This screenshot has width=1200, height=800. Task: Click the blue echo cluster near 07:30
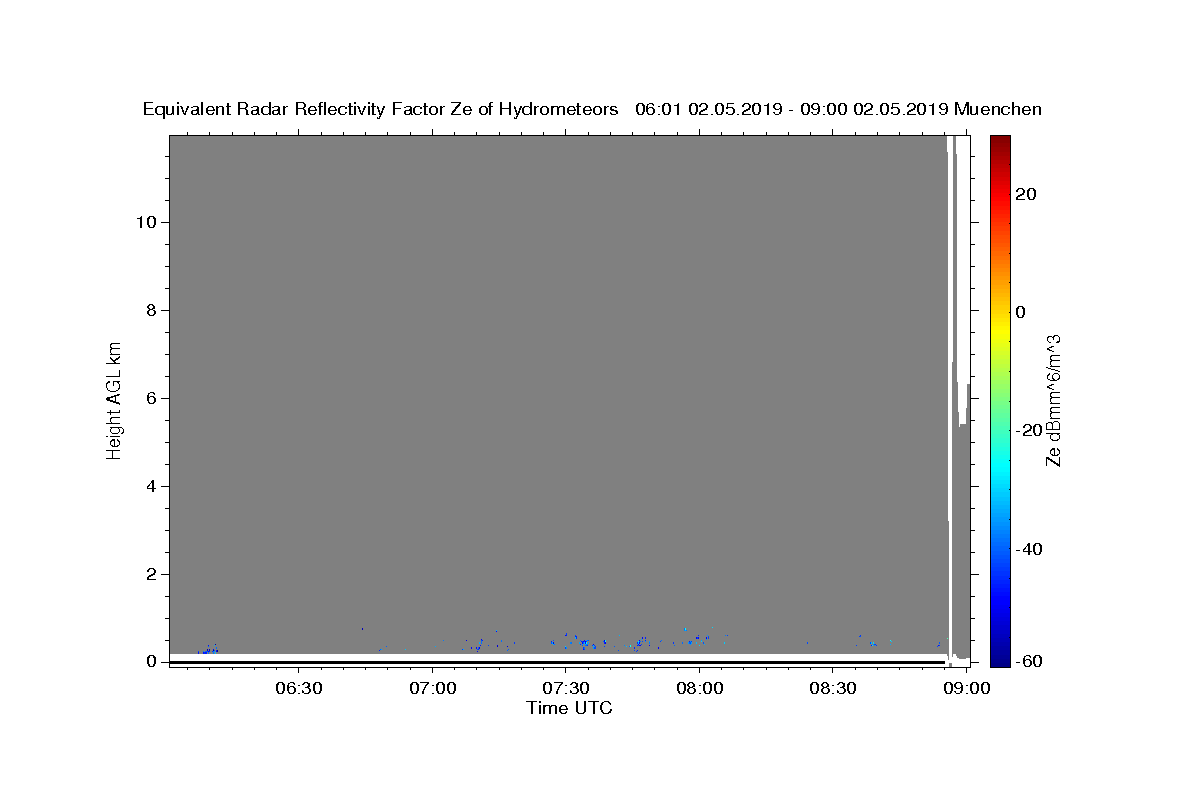tap(582, 641)
